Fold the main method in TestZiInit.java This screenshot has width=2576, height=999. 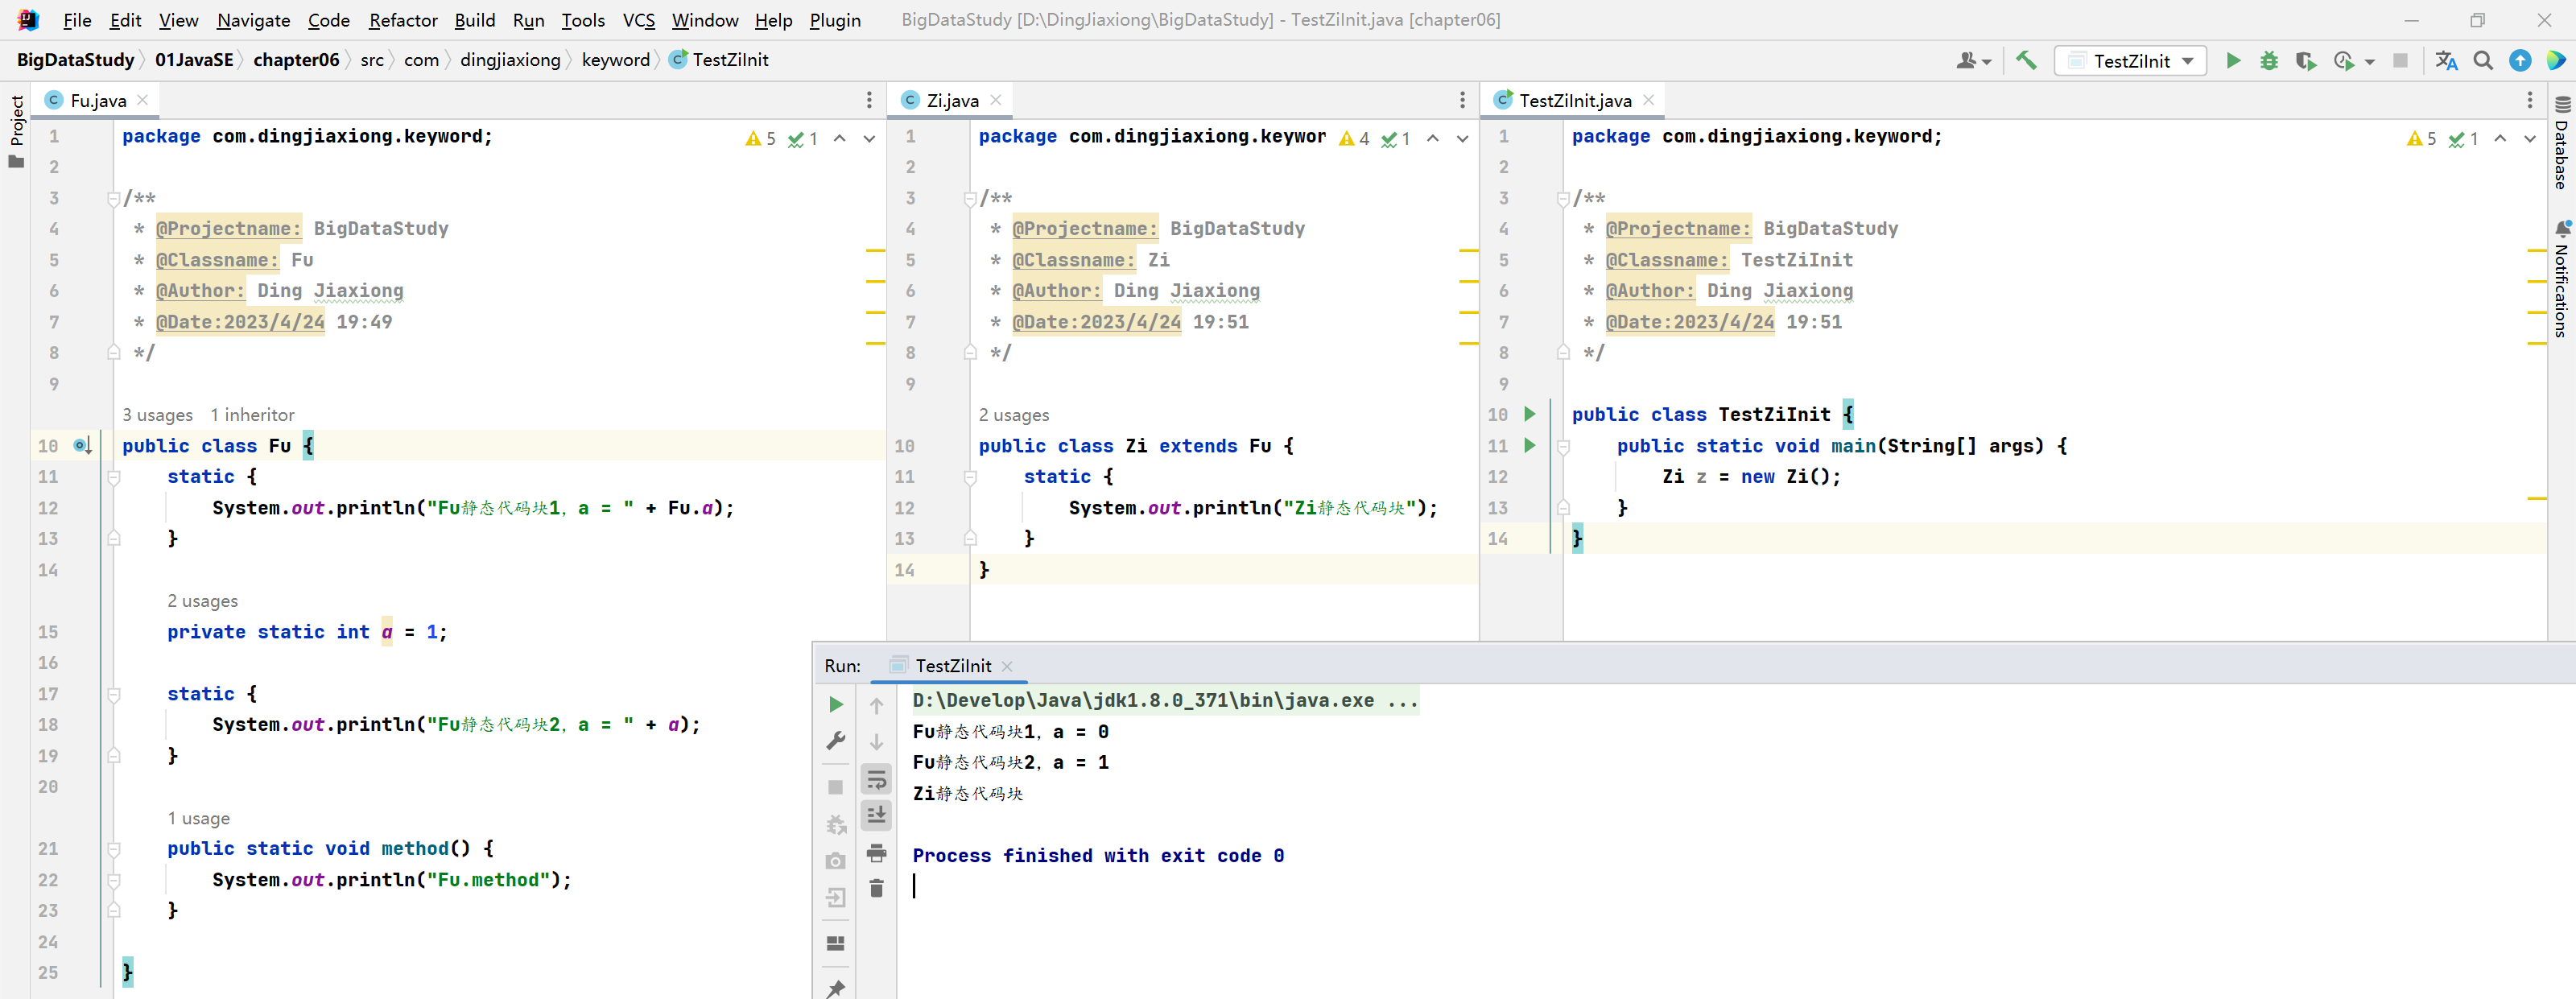tap(1563, 447)
